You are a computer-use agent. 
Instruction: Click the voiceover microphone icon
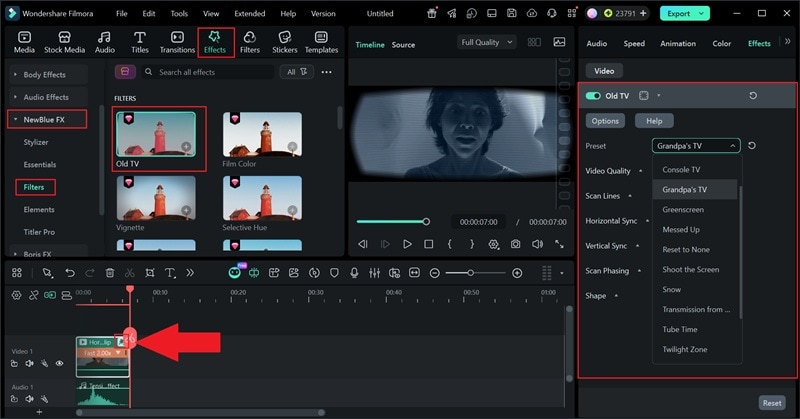(354, 273)
